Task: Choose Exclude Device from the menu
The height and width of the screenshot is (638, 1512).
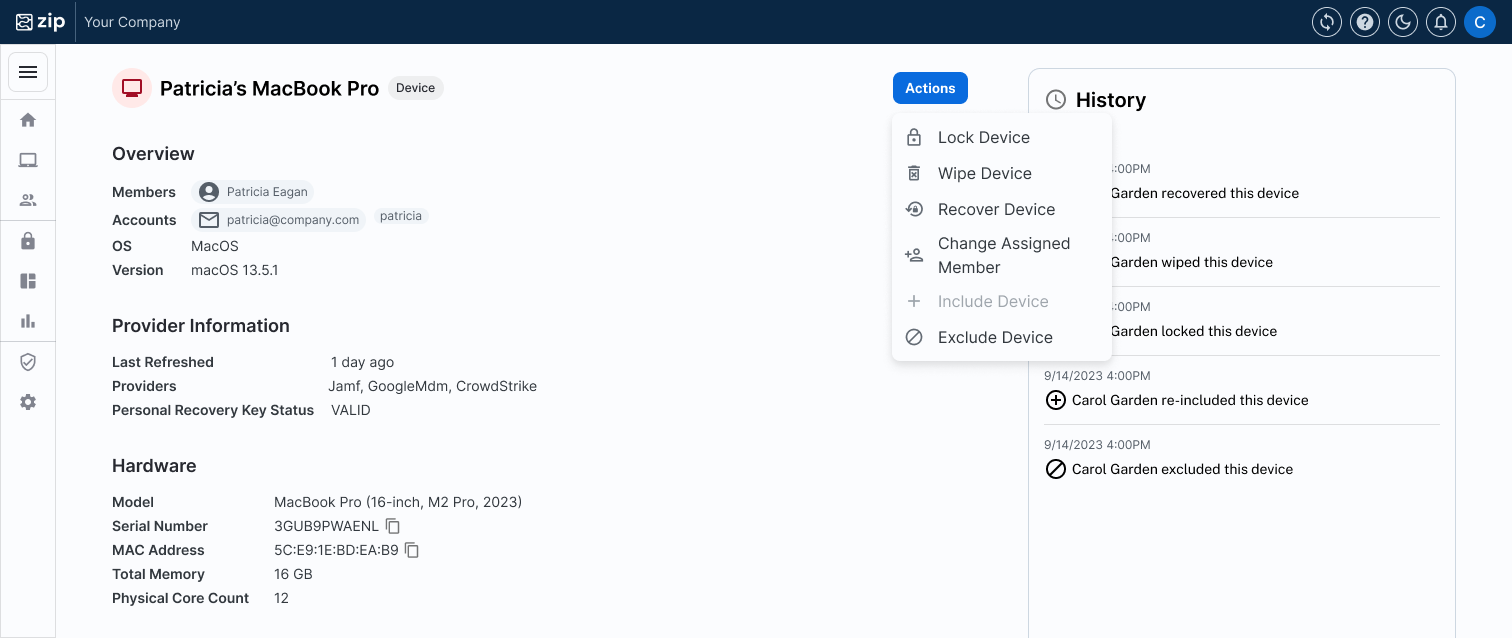Action: (x=994, y=337)
